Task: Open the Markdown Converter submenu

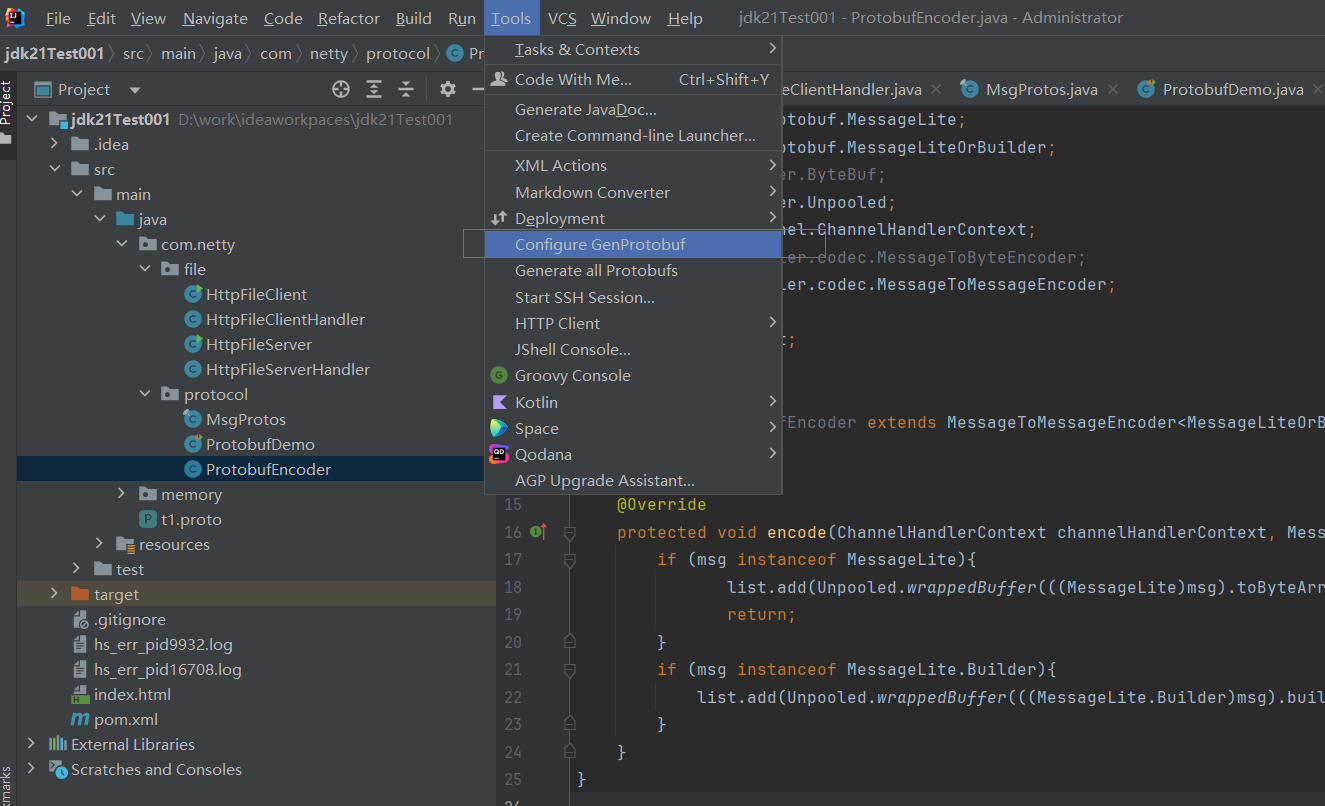Action: click(633, 192)
